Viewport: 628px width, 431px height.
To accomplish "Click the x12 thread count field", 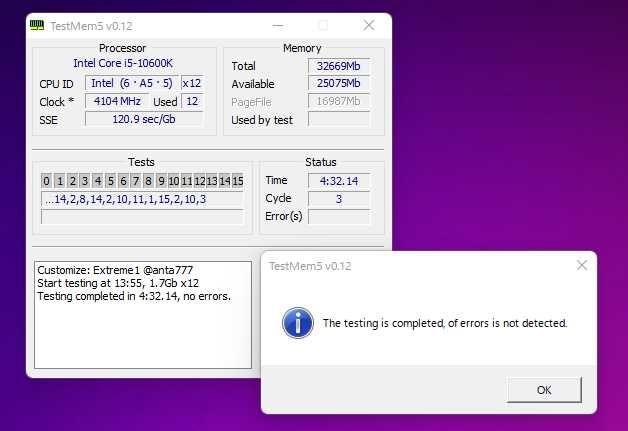I will click(192, 83).
